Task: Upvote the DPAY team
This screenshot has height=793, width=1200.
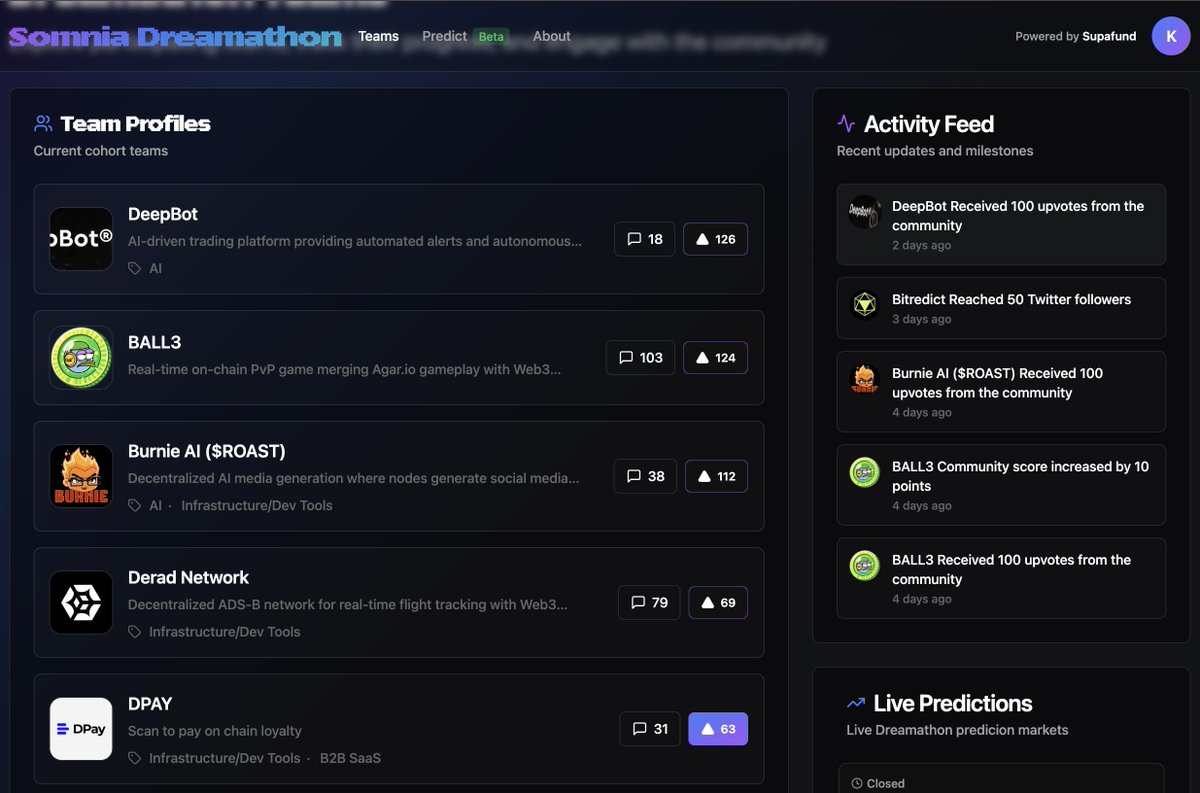Action: pyautogui.click(x=718, y=728)
